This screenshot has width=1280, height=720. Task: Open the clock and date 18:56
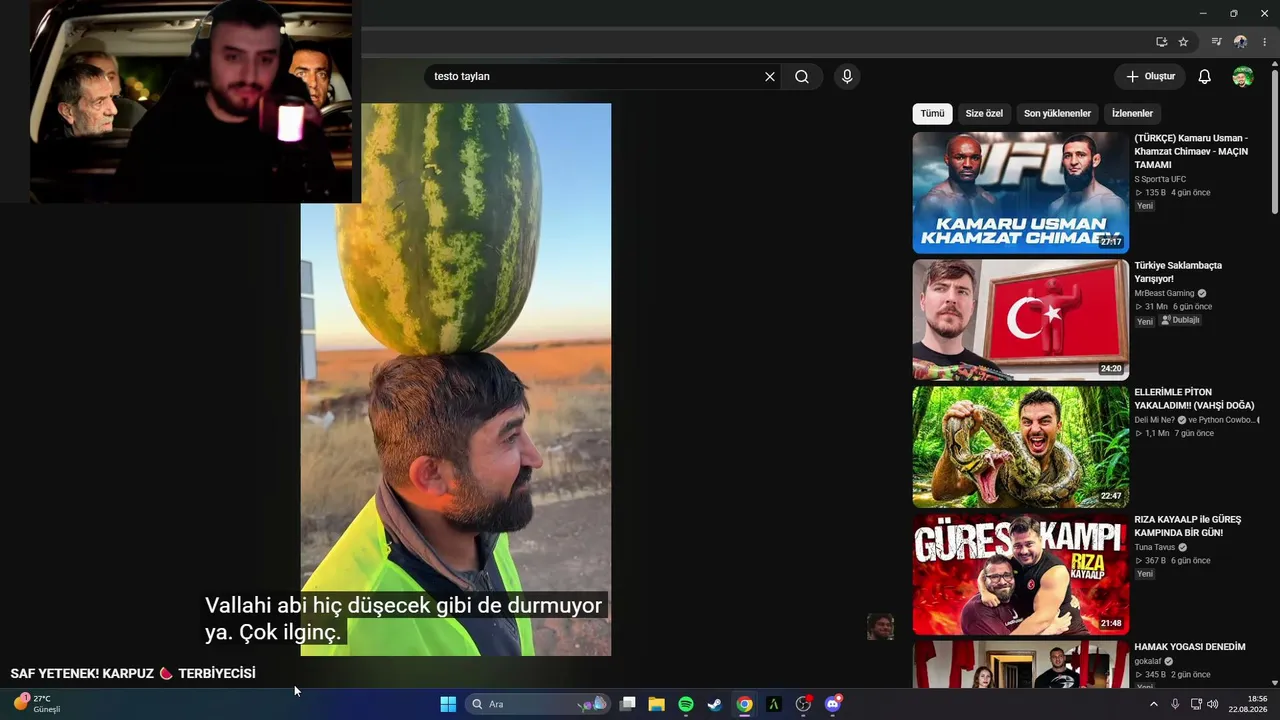(x=1248, y=704)
